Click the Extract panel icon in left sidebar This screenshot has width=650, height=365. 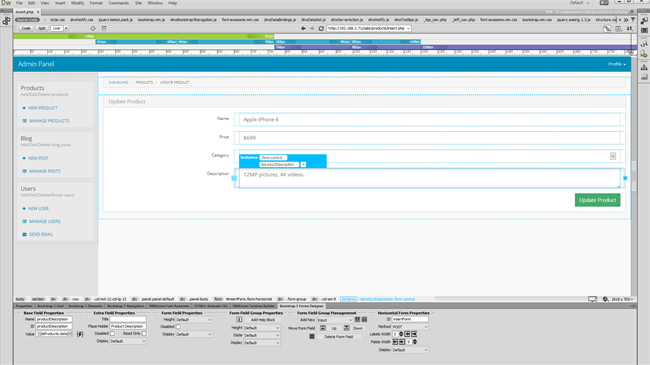(6, 21)
